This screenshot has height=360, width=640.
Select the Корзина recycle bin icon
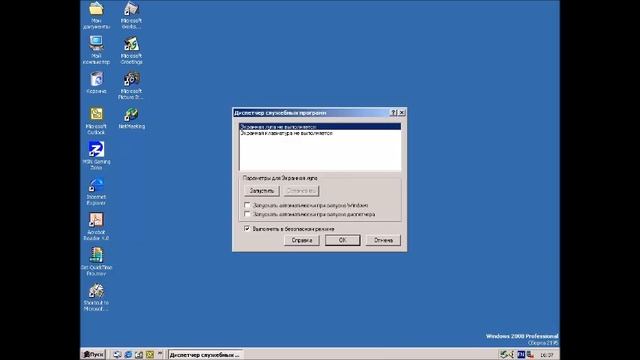tap(96, 83)
